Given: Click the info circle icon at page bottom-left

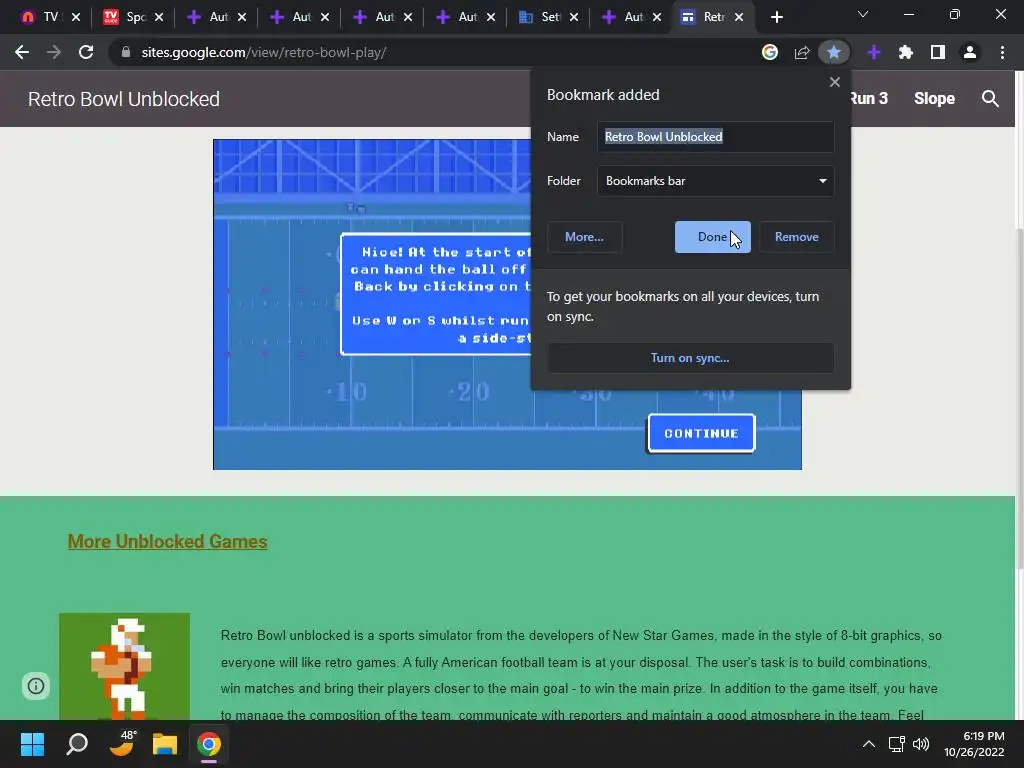Looking at the screenshot, I should (x=36, y=686).
